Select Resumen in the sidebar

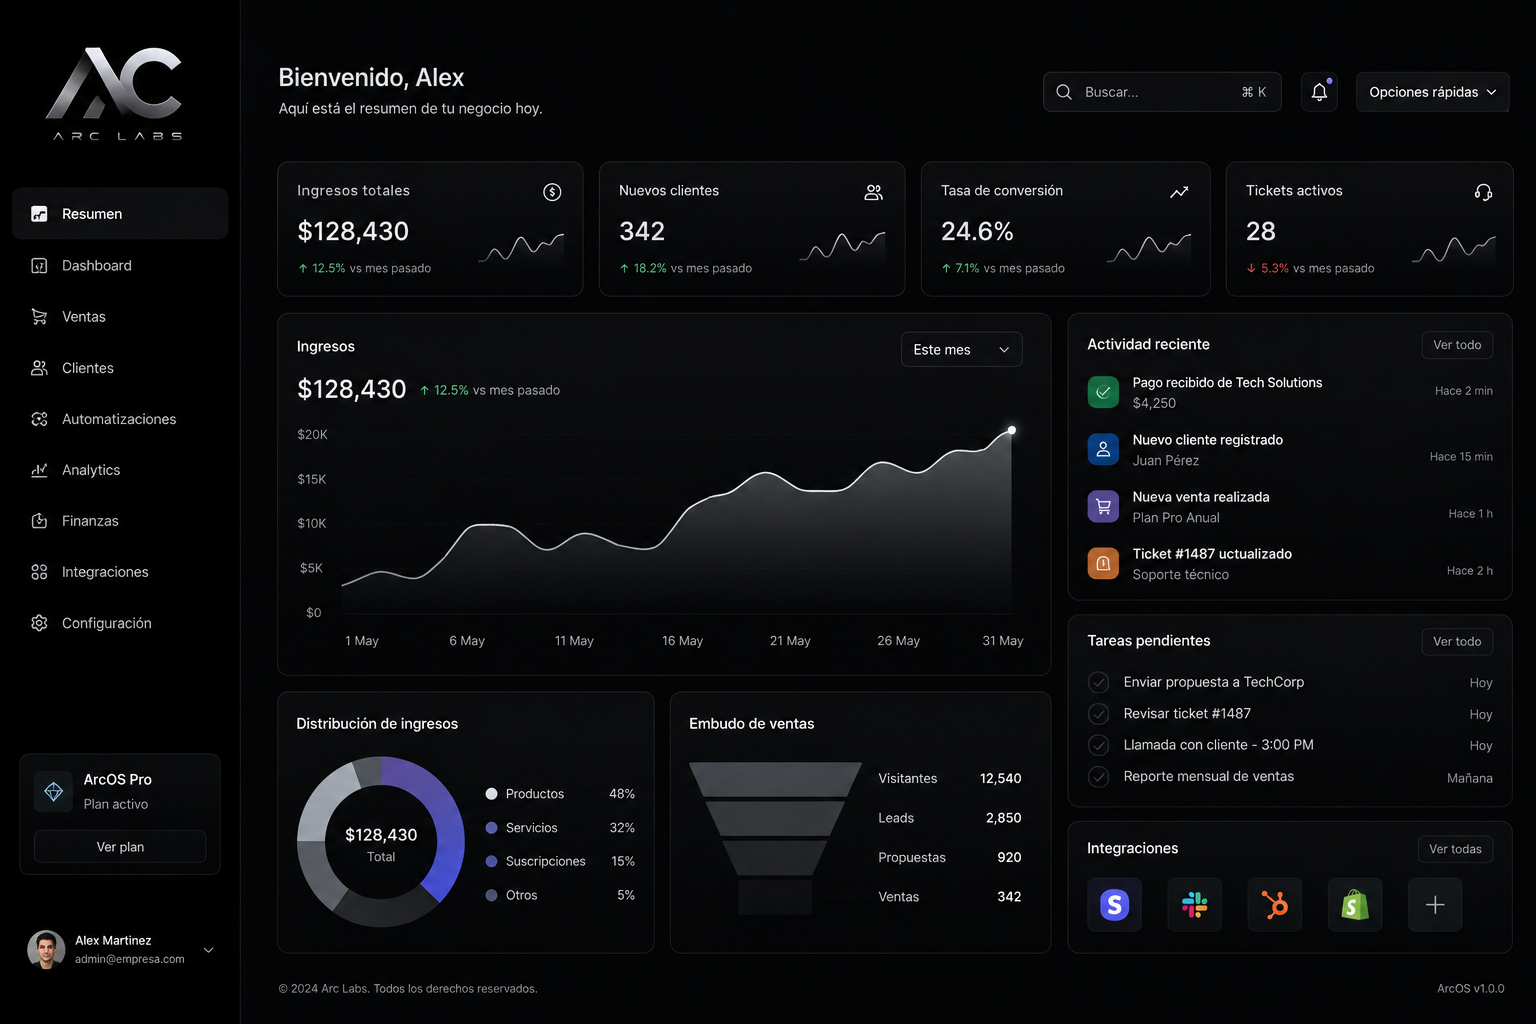pos(120,214)
